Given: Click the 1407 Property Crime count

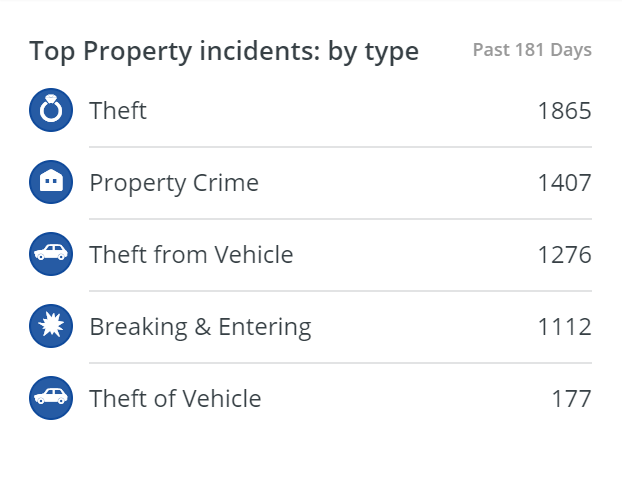Looking at the screenshot, I should point(564,183).
